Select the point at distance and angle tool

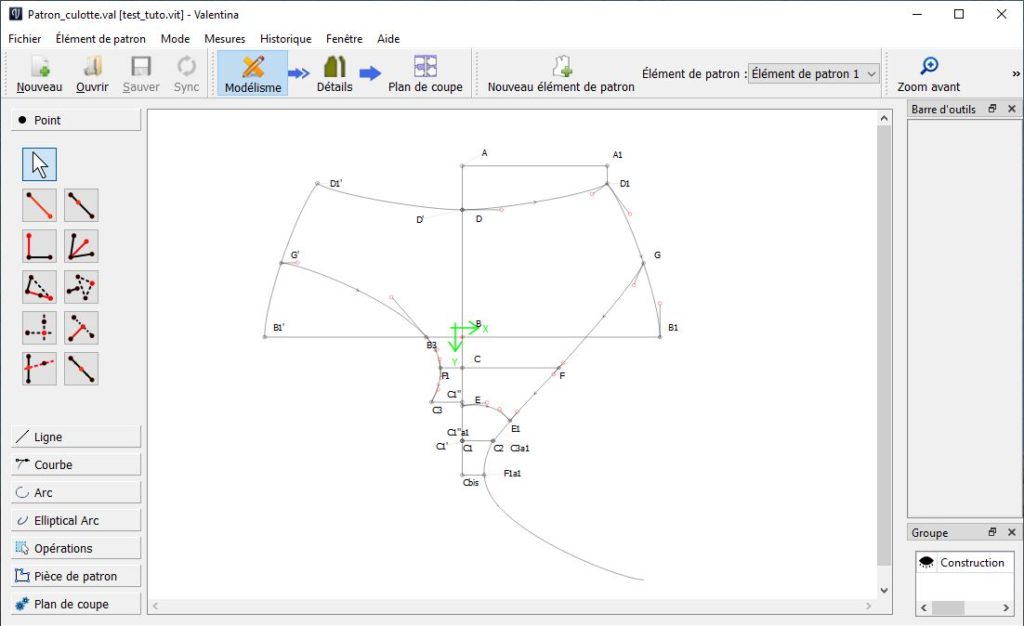pyautogui.click(x=39, y=205)
